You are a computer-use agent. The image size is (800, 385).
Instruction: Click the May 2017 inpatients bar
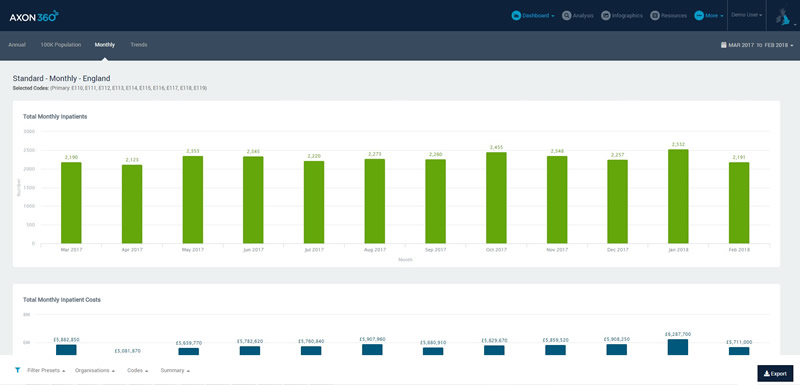193,200
